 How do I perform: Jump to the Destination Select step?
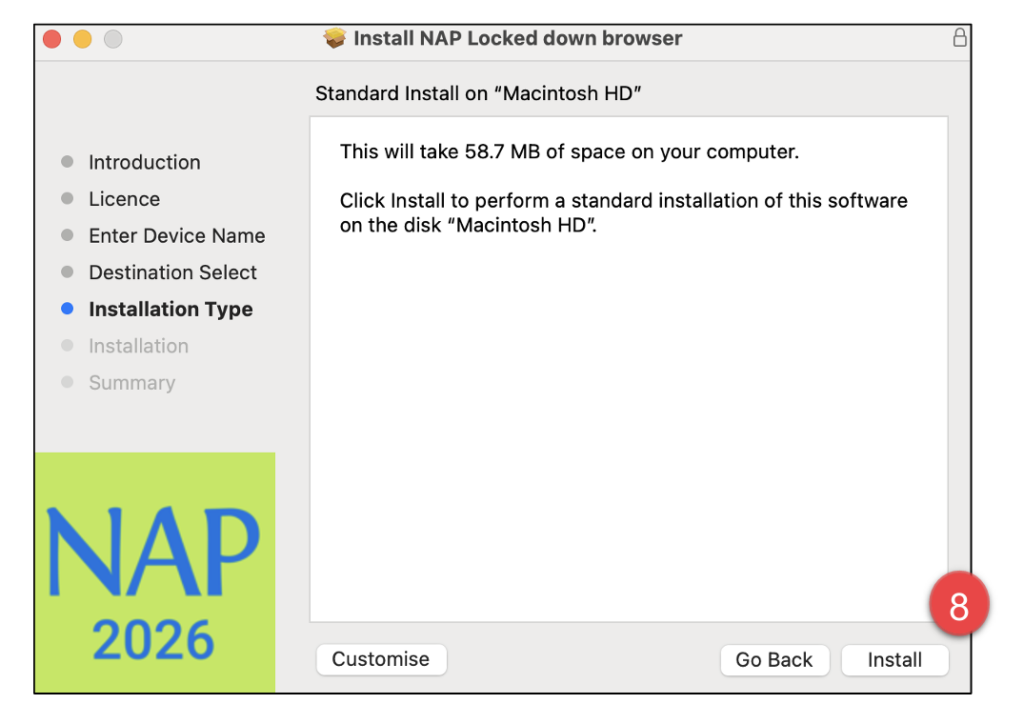173,272
